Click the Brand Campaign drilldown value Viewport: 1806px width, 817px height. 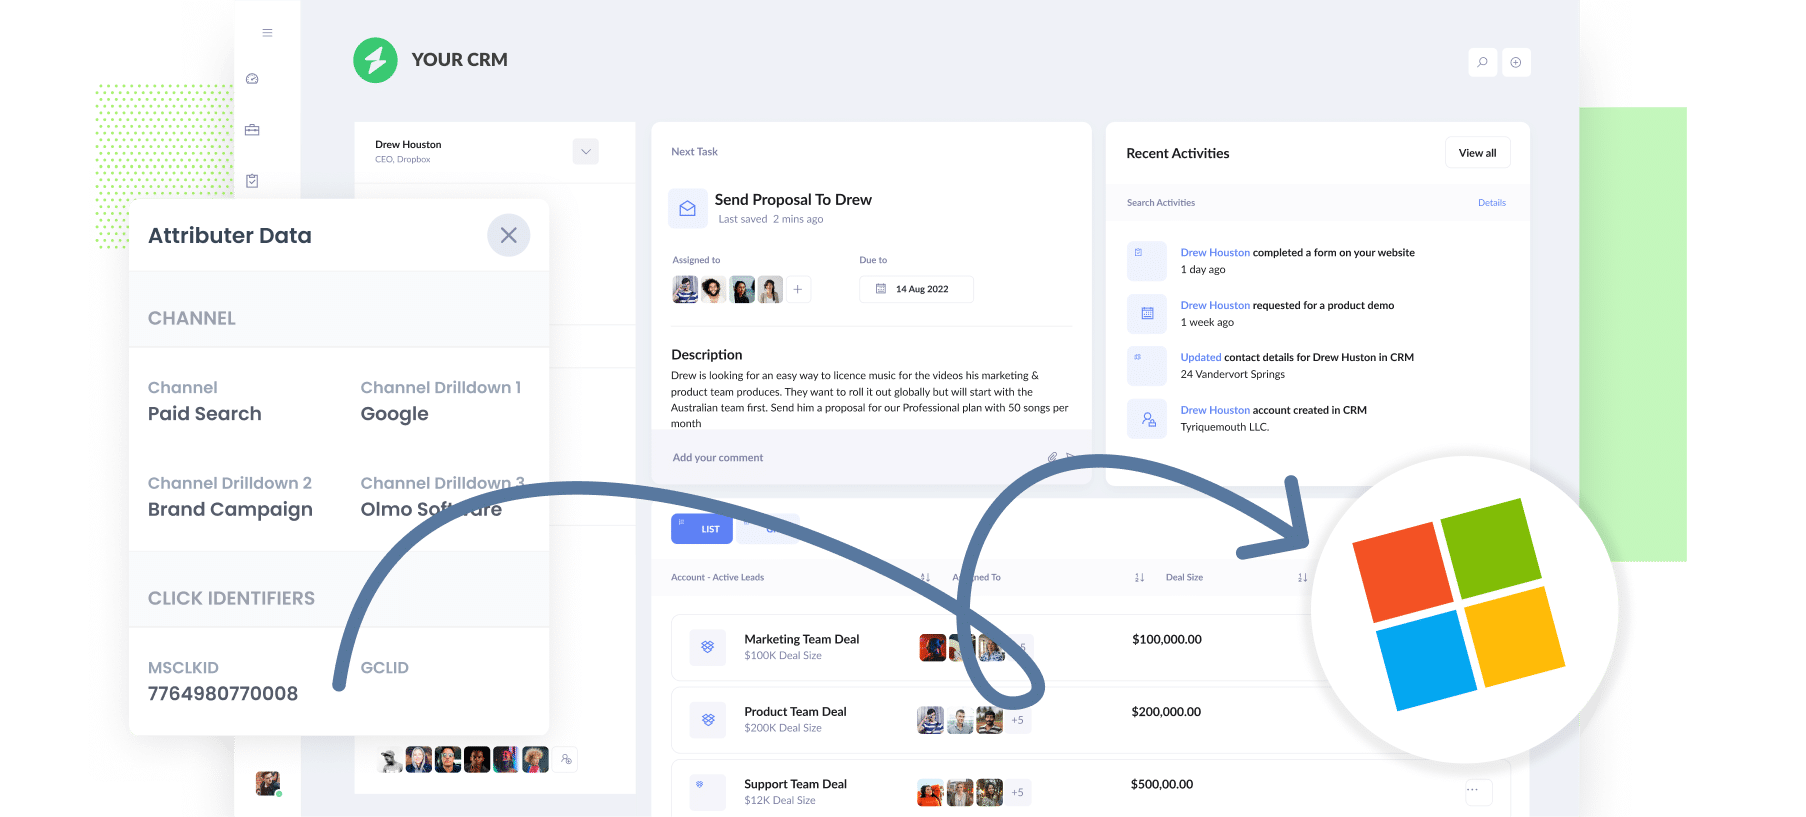230,510
